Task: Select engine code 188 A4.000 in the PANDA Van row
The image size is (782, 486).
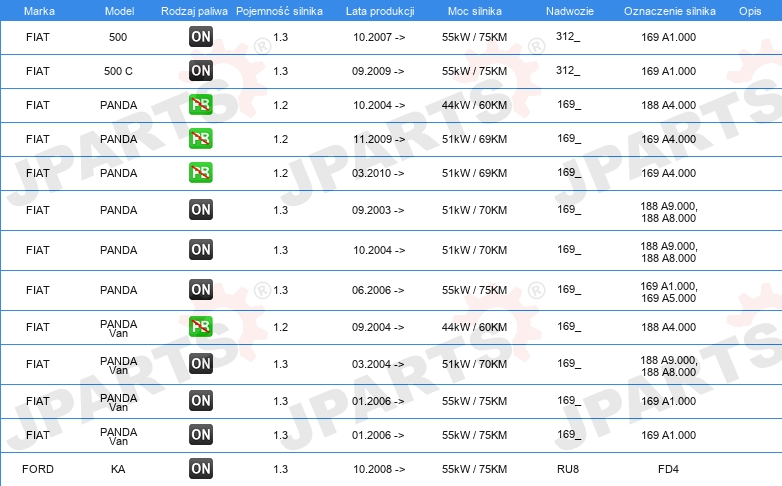Action: pos(668,327)
